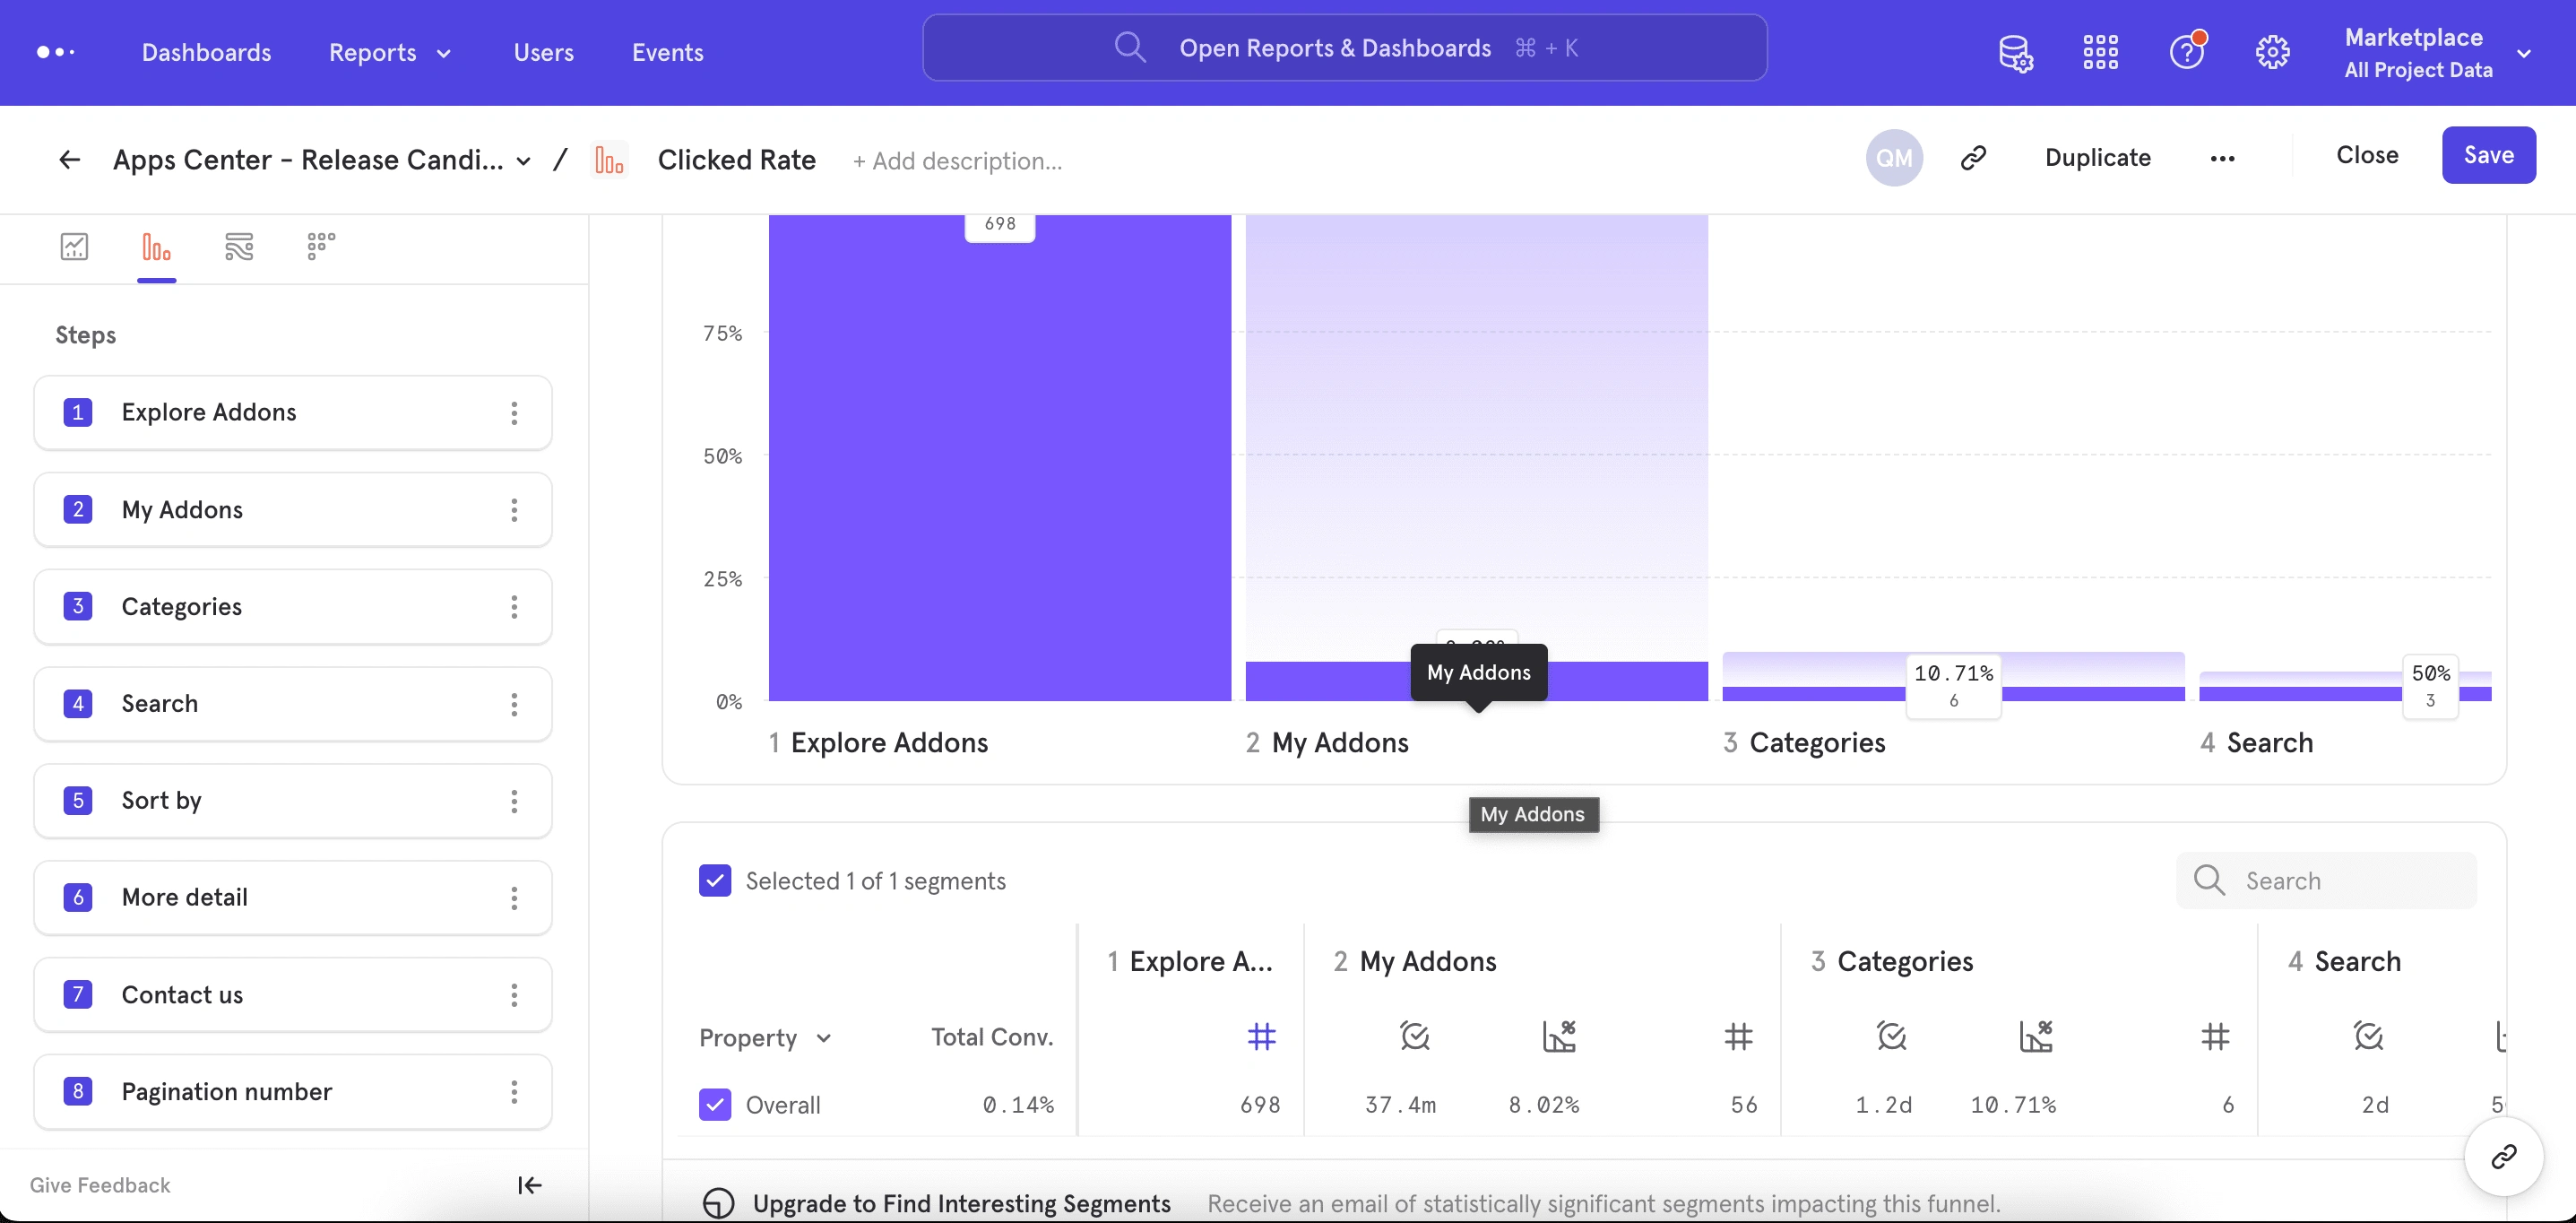Screen dimensions: 2576x1223
Task: Click Open Reports & Dashboards search bar
Action: point(1344,47)
